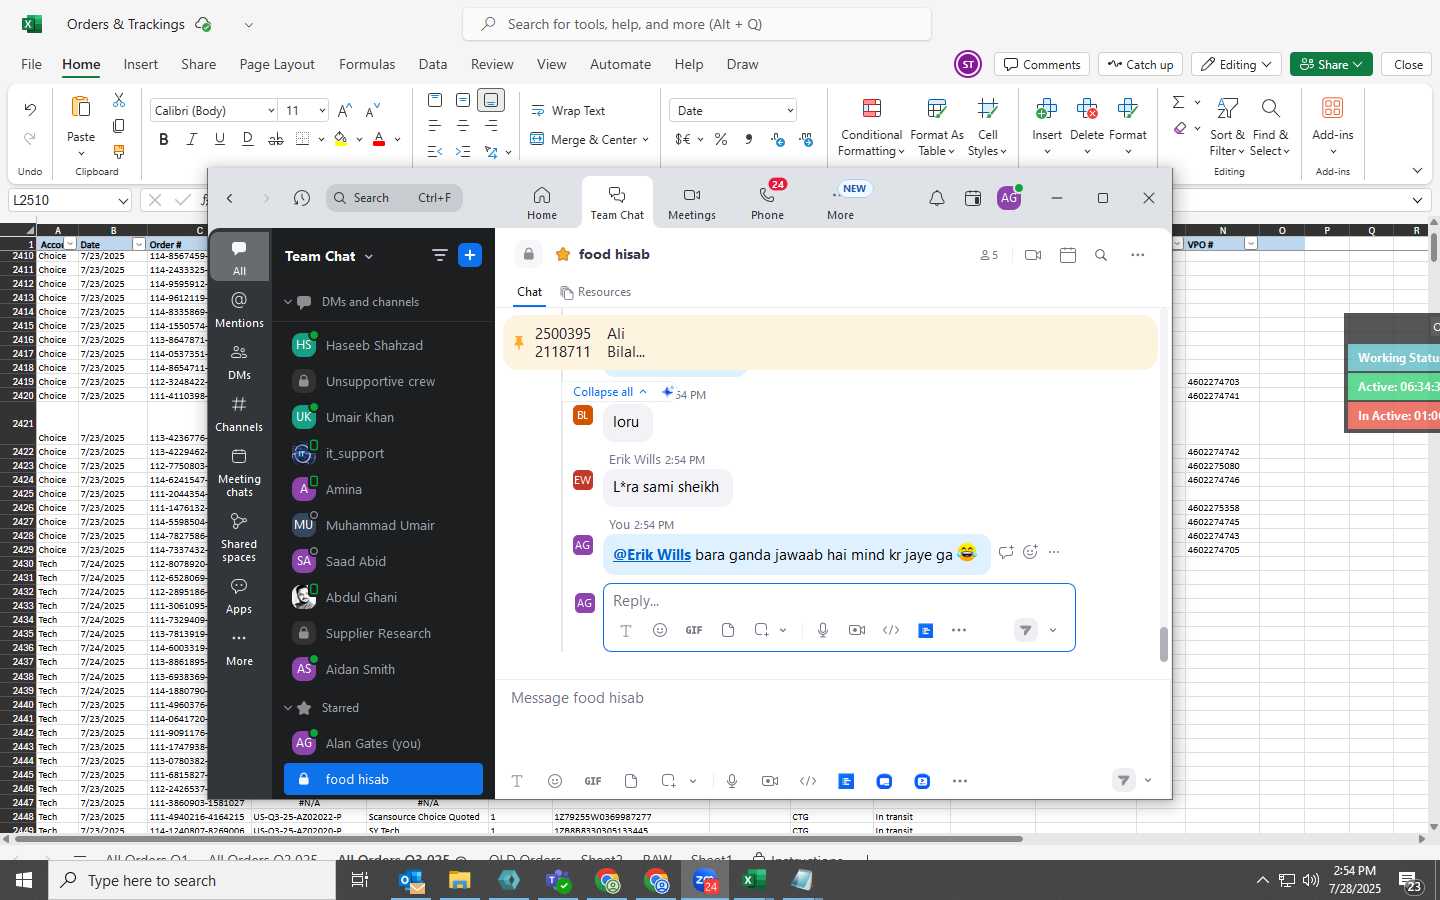
Task: Toggle Wrap Text in Excel
Action: 568,111
